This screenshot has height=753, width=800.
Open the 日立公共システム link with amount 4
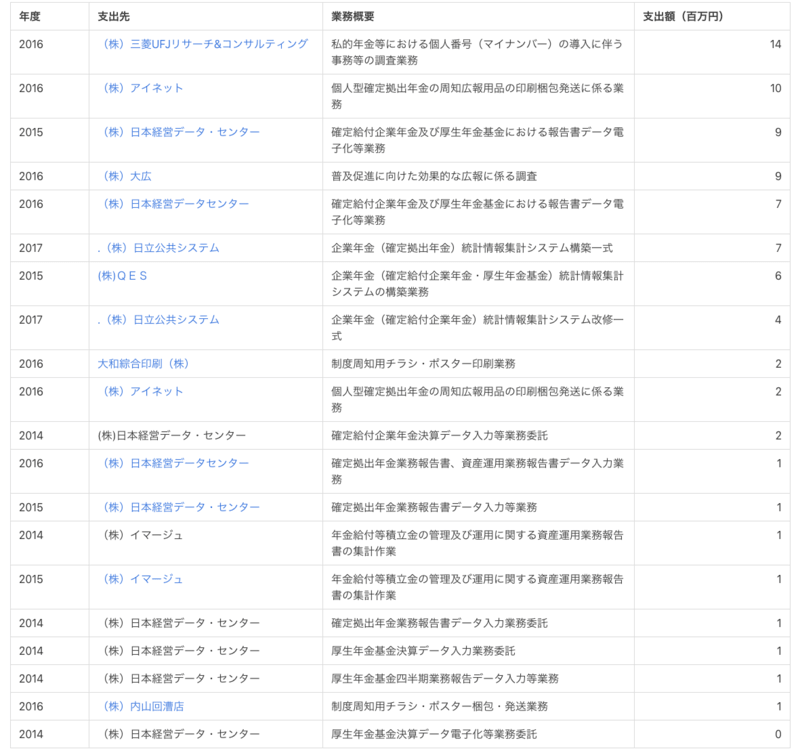(x=158, y=319)
